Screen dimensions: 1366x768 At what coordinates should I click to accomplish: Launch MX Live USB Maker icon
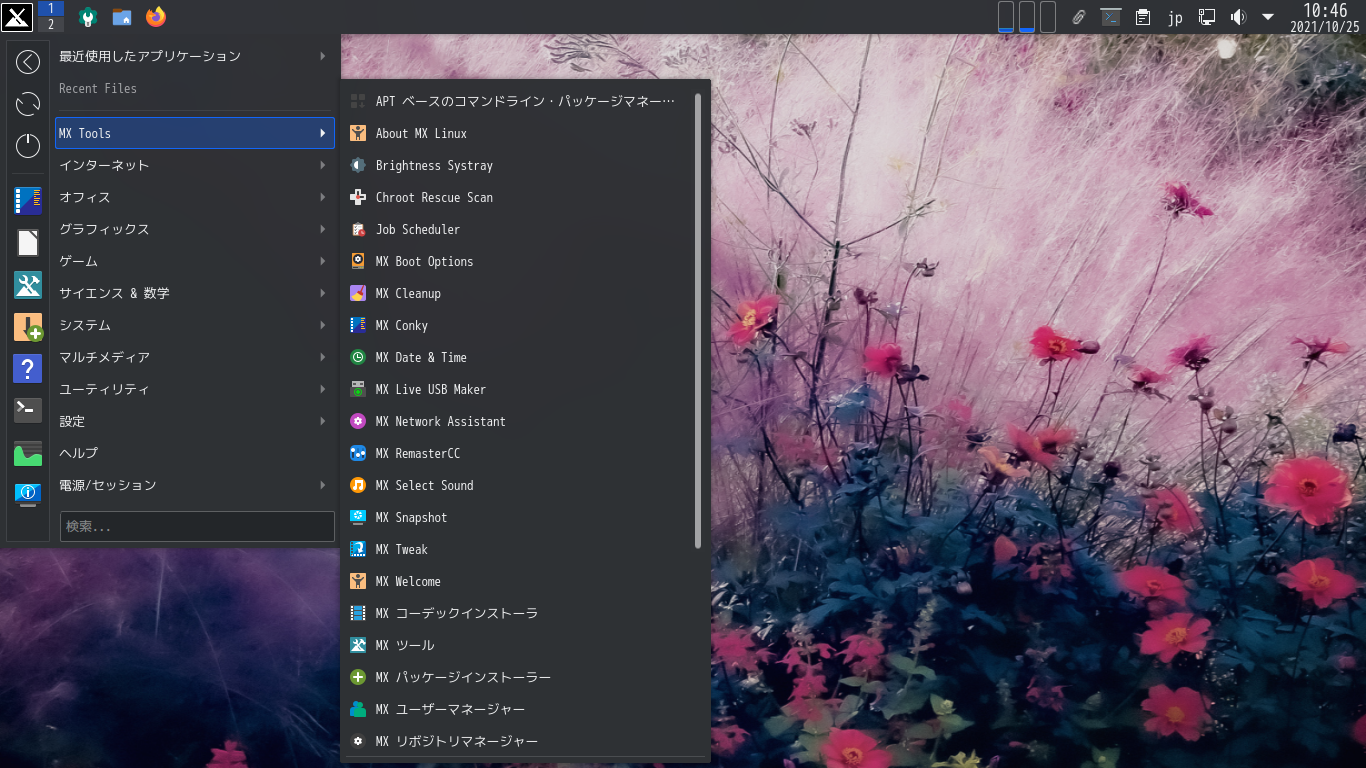(358, 389)
